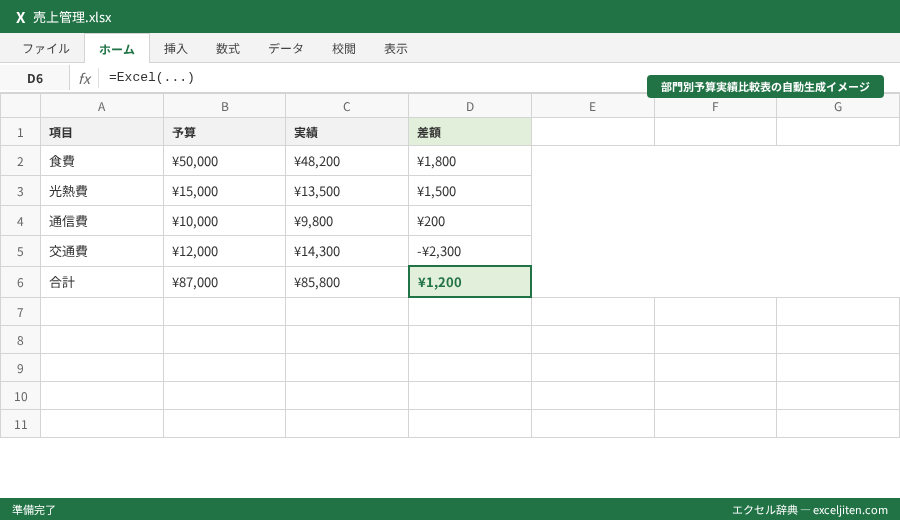Select column B header
This screenshot has height=520, width=900.
click(224, 106)
